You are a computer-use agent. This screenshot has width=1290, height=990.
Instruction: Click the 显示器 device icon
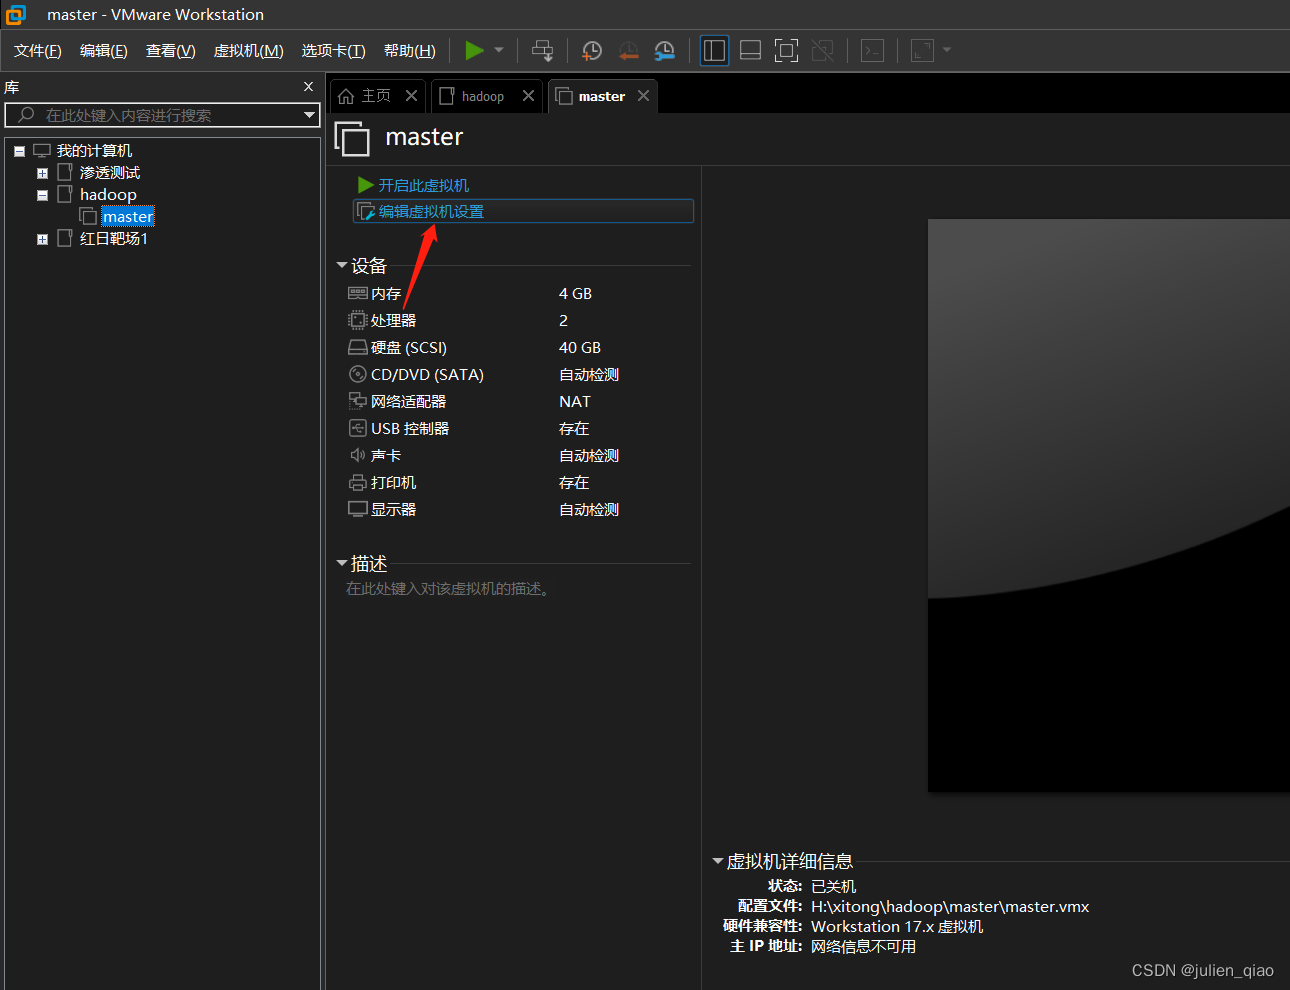[358, 509]
